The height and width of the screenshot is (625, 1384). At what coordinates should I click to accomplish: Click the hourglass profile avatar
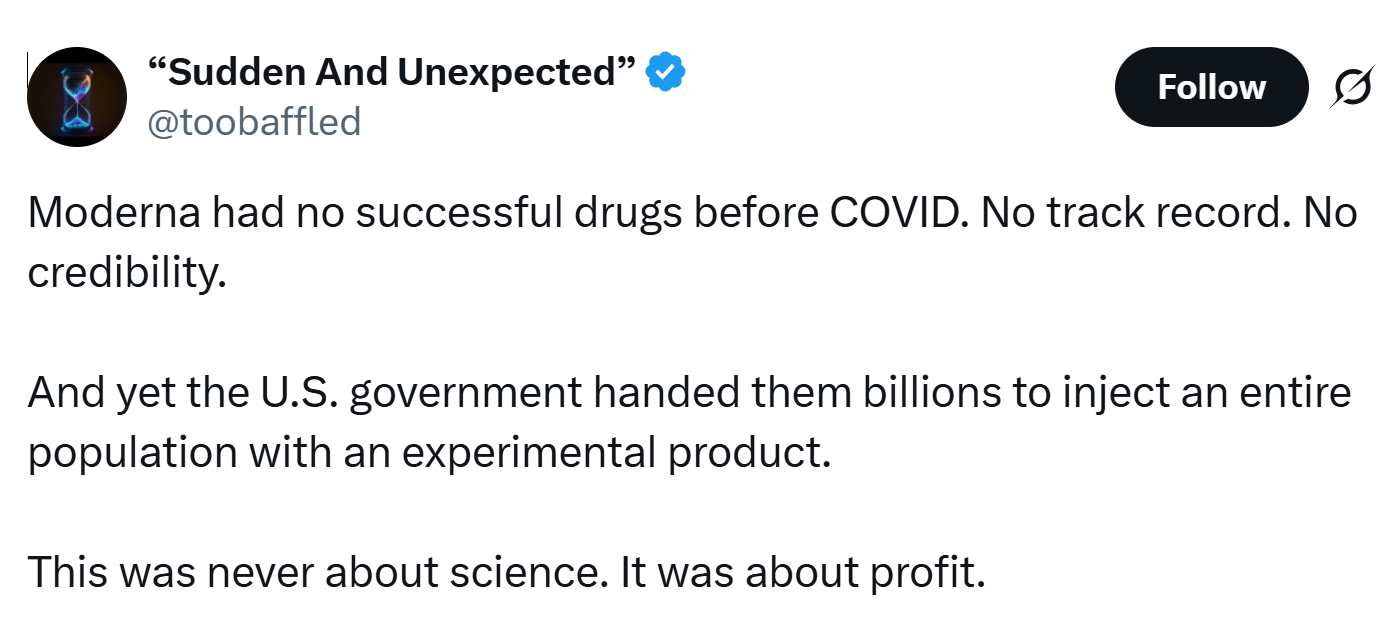(76, 97)
